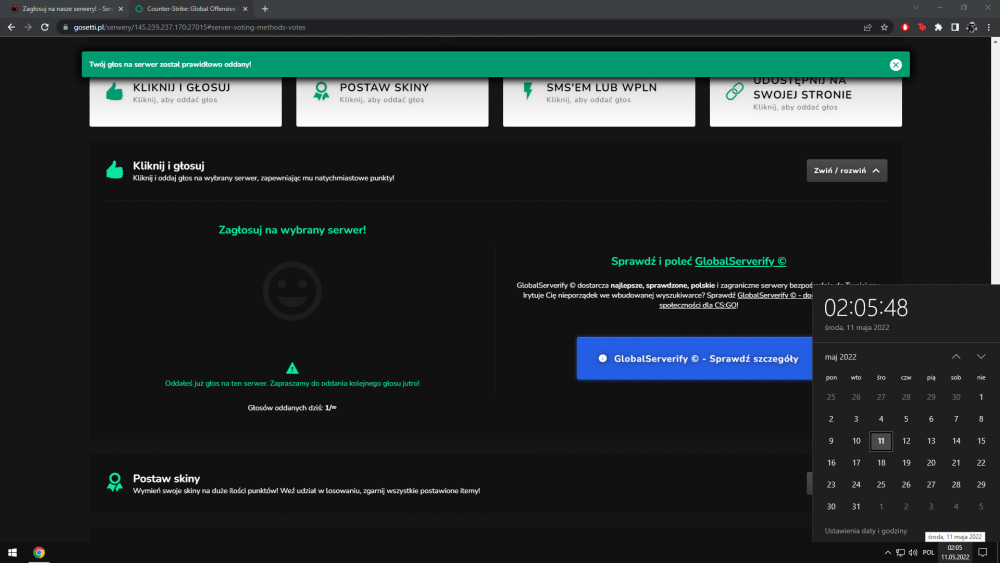Open the extensions puzzle piece menu
The image size is (1000, 563).
pyautogui.click(x=938, y=27)
